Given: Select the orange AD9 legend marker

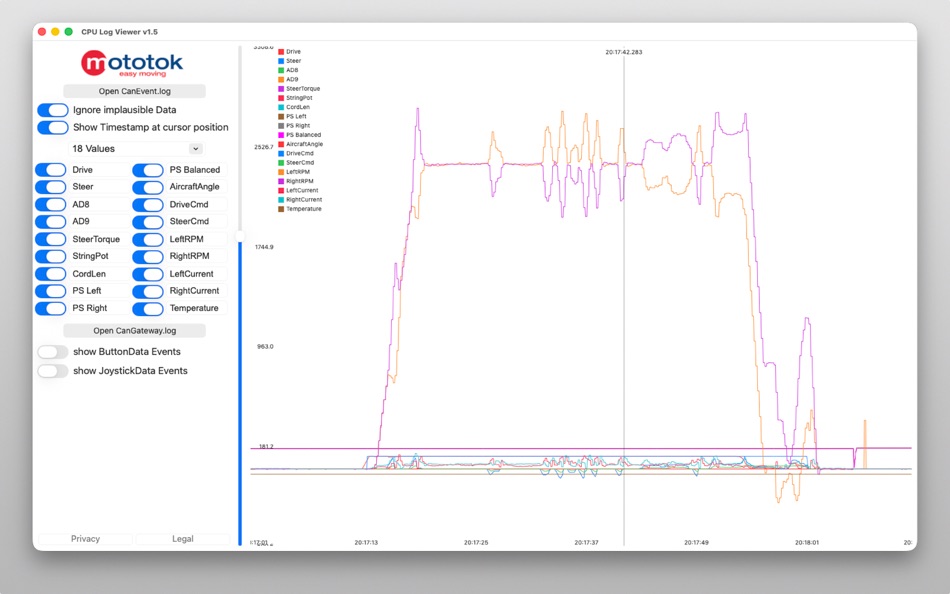Looking at the screenshot, I should click(283, 79).
